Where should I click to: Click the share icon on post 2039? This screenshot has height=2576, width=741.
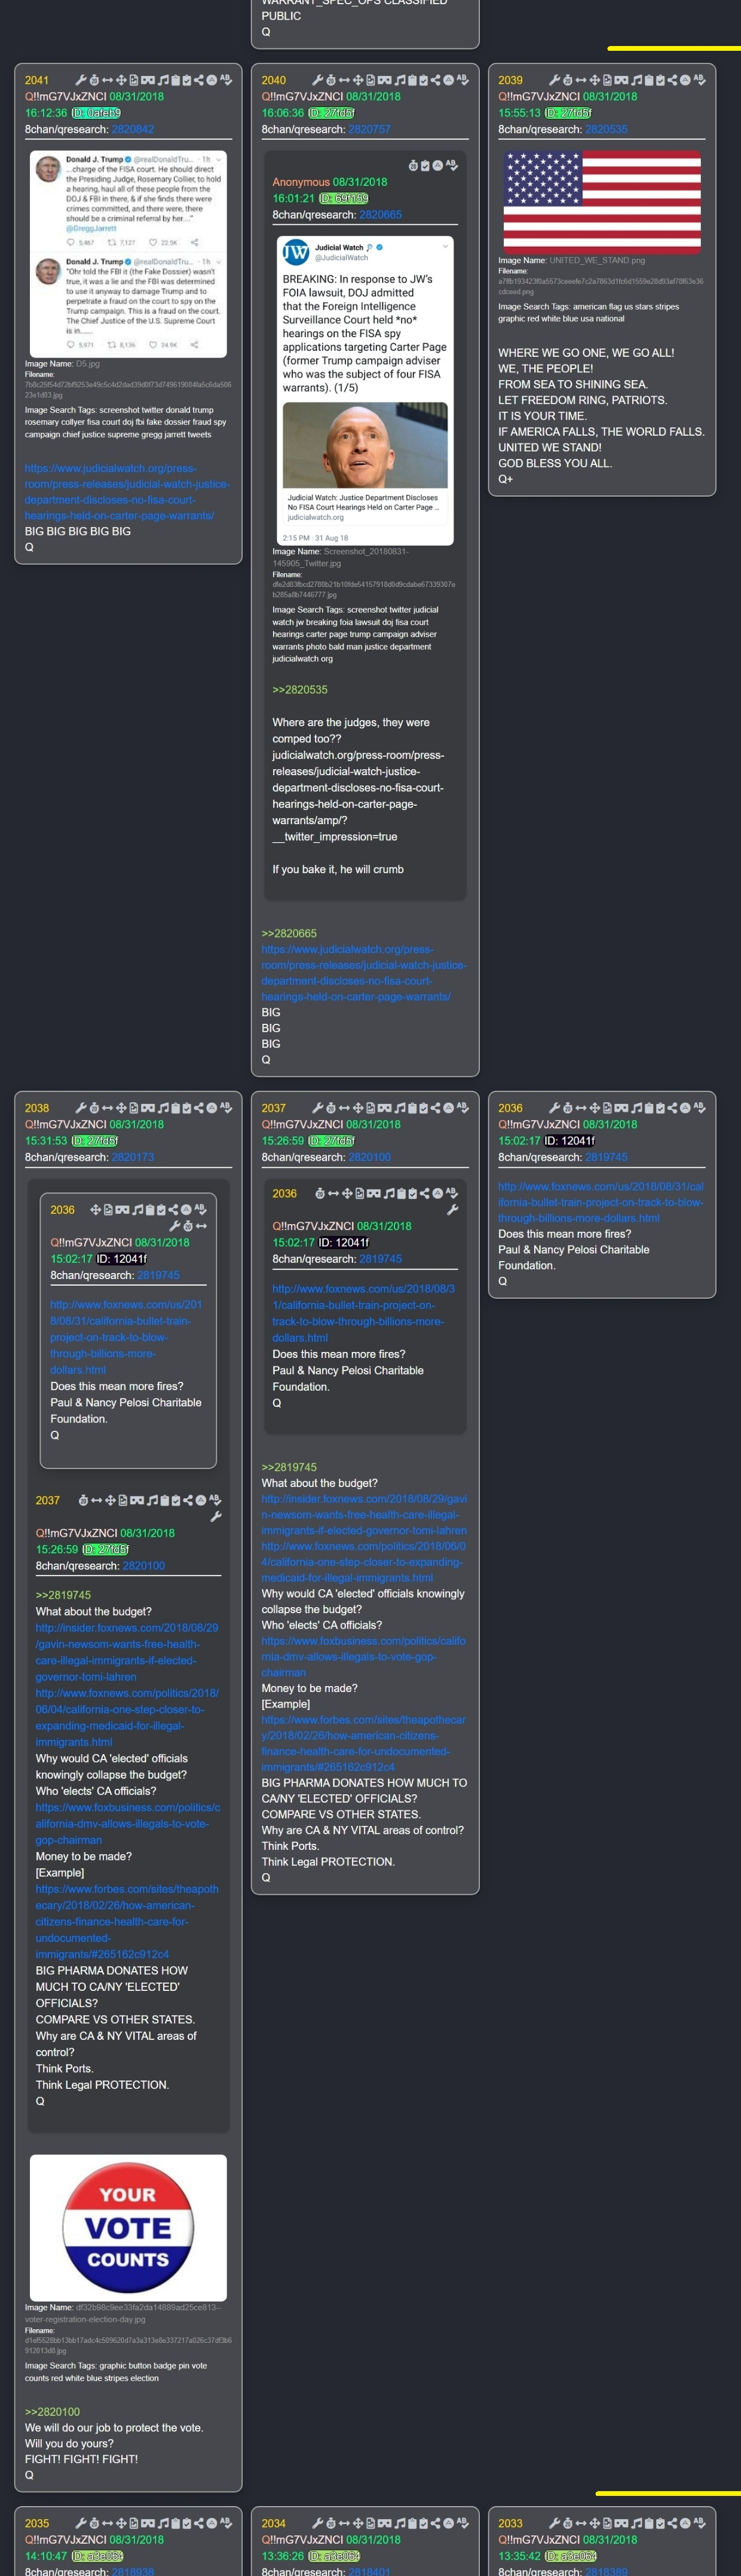click(x=672, y=80)
